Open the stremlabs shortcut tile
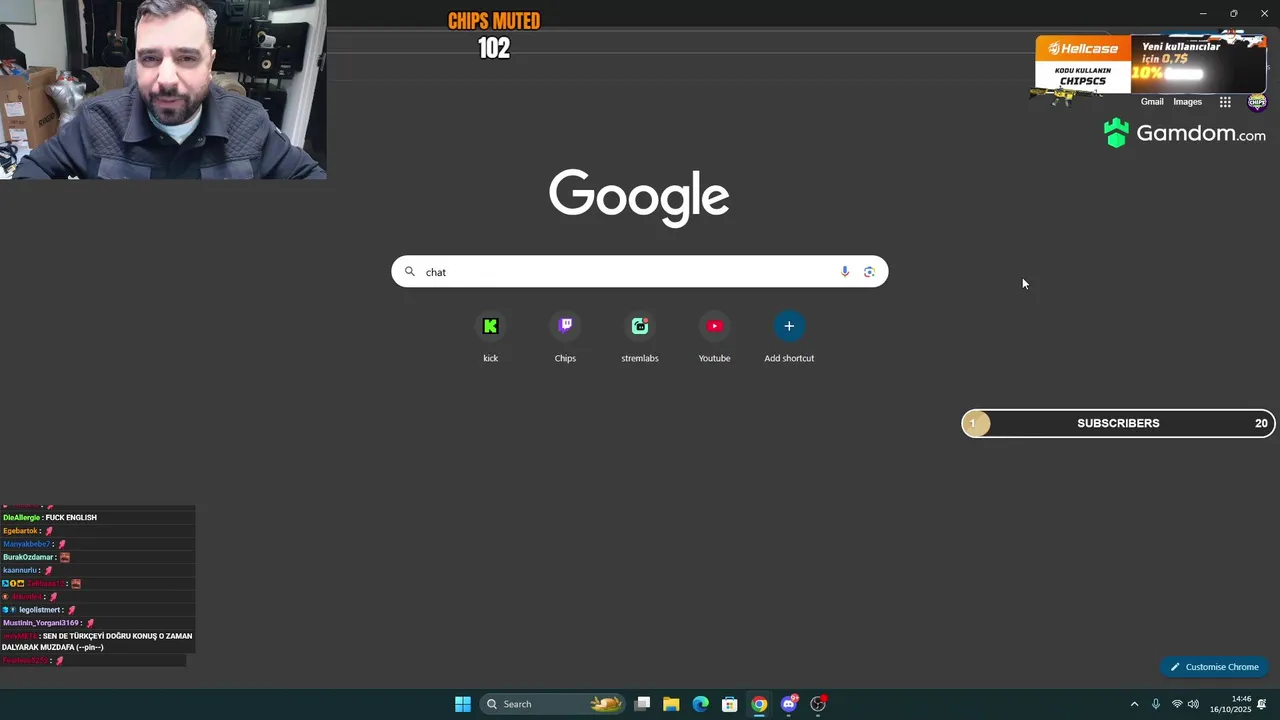This screenshot has height=720, width=1280. tap(640, 338)
